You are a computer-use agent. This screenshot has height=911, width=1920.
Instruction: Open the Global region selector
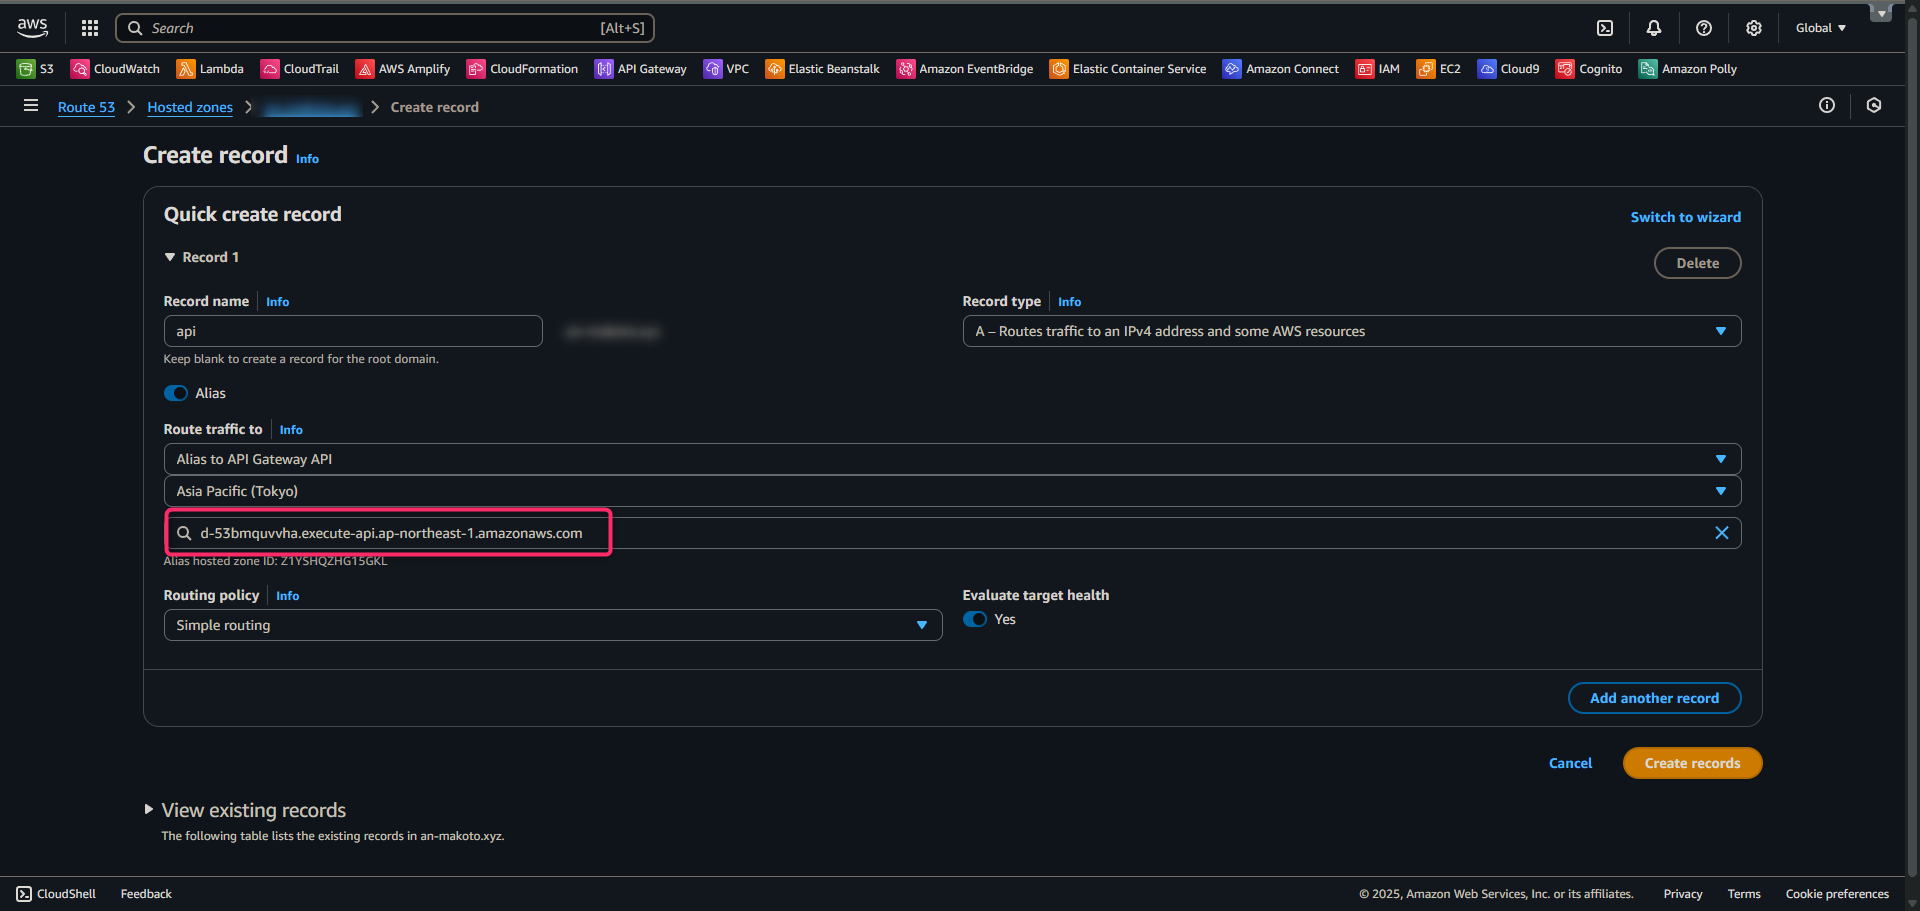point(1821,28)
